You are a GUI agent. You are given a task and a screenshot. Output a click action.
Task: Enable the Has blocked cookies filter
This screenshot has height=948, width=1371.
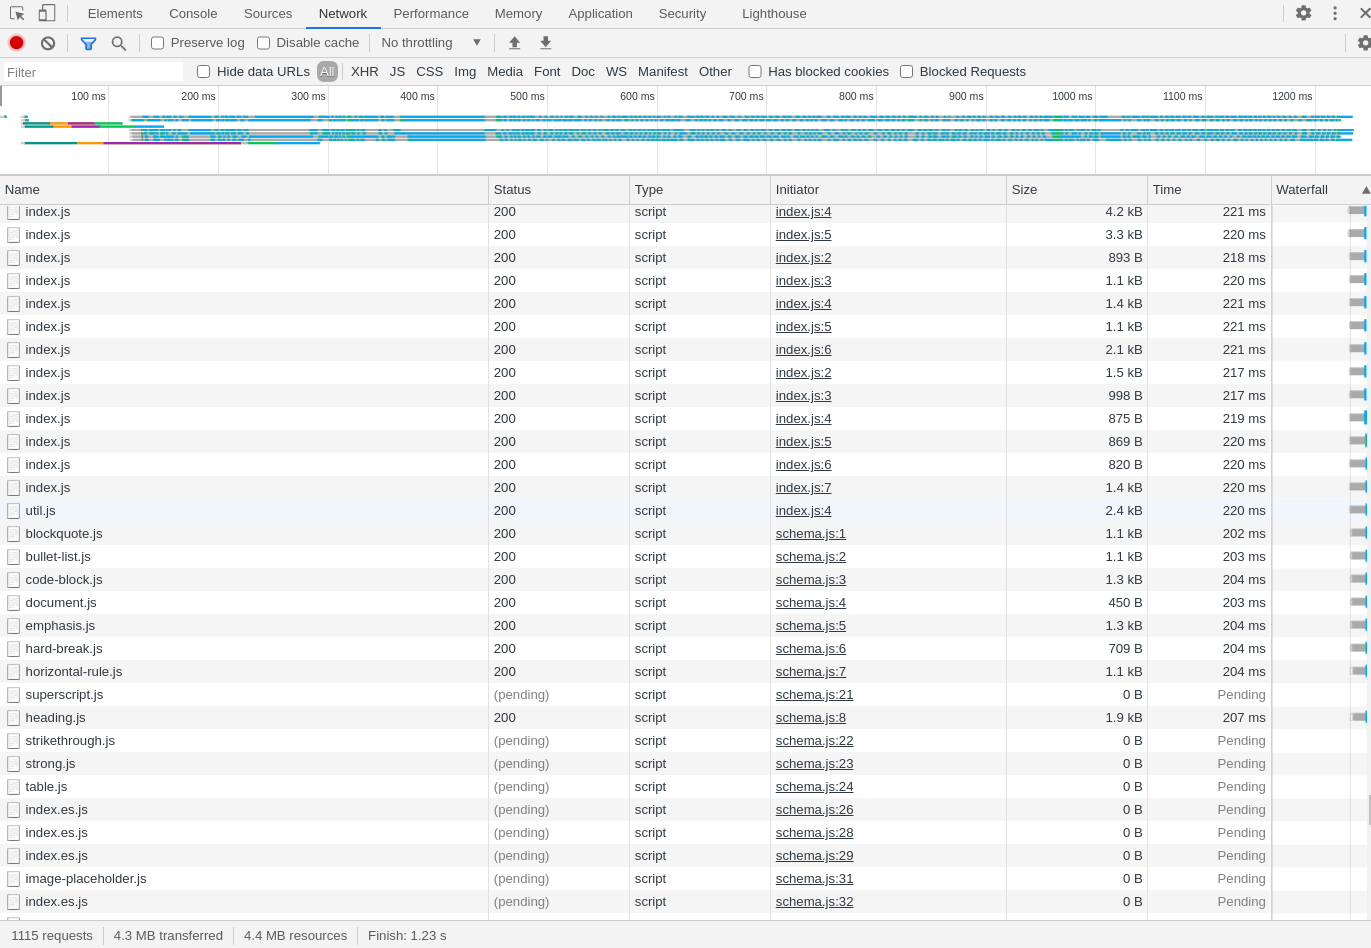pos(755,71)
